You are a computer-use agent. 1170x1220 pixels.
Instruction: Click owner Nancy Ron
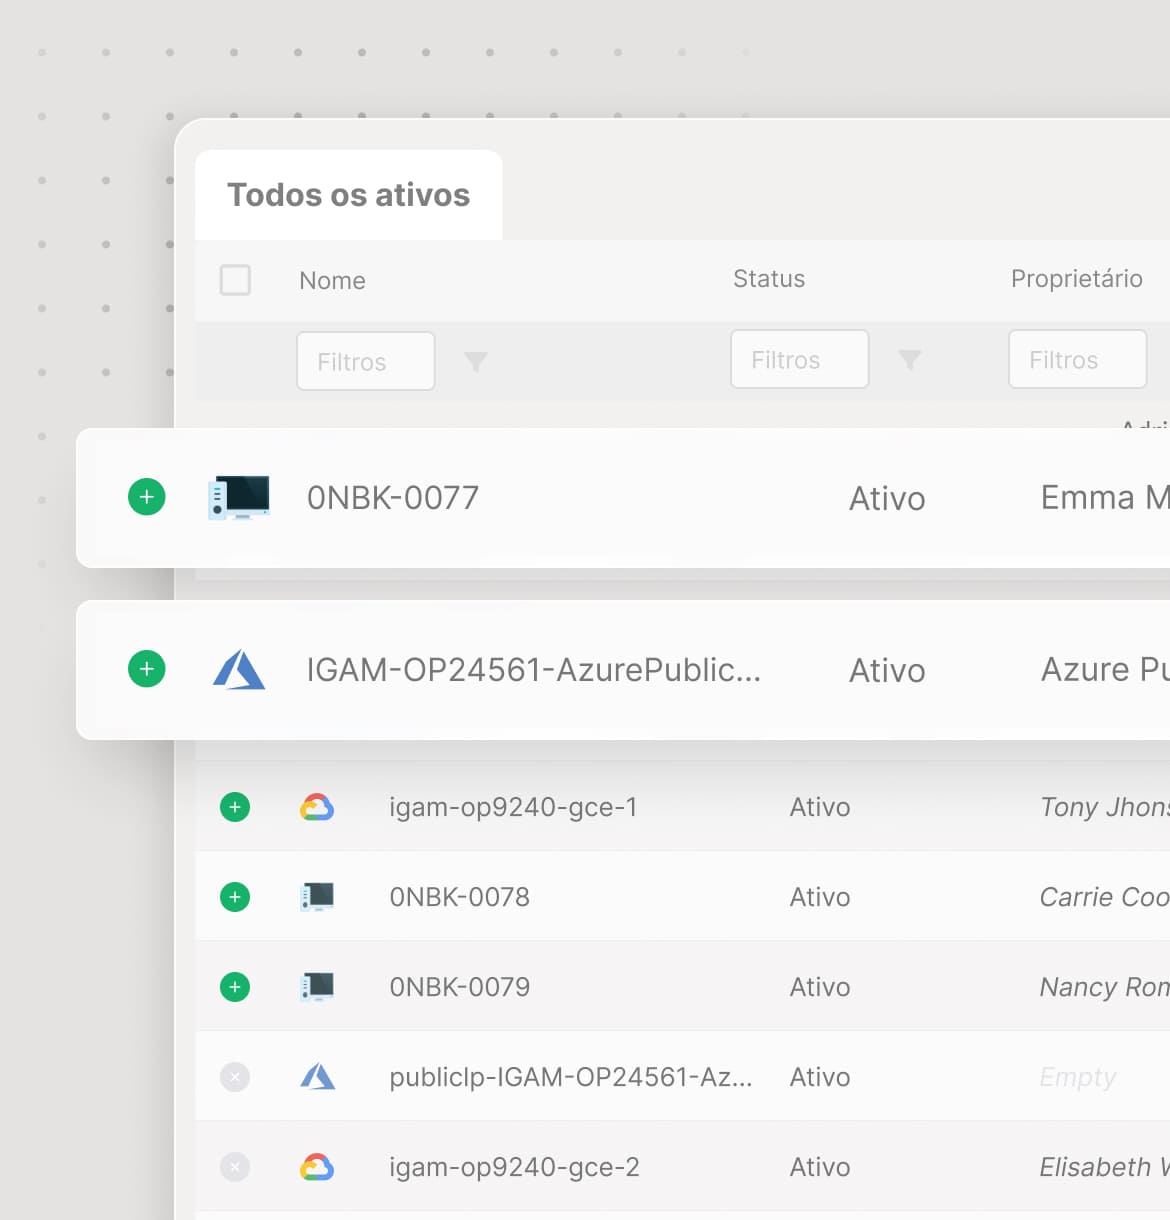click(x=1104, y=987)
